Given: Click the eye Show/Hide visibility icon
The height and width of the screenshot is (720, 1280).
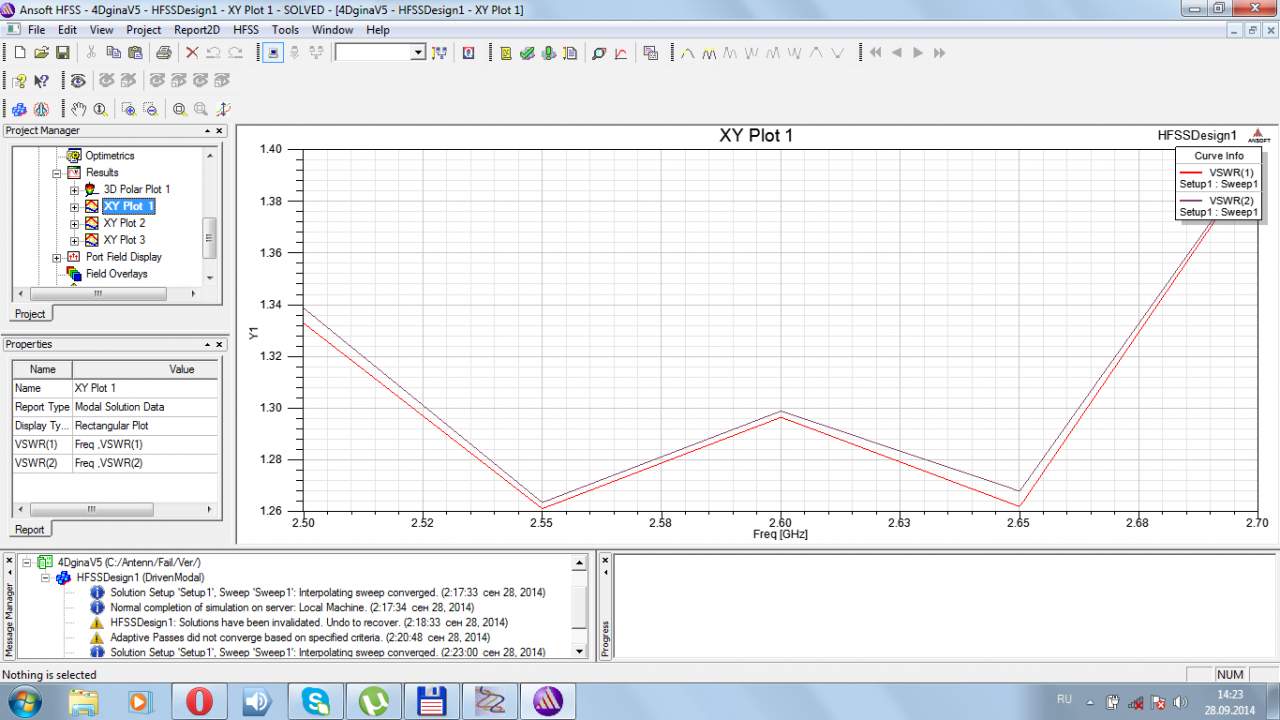Looking at the screenshot, I should tap(77, 81).
